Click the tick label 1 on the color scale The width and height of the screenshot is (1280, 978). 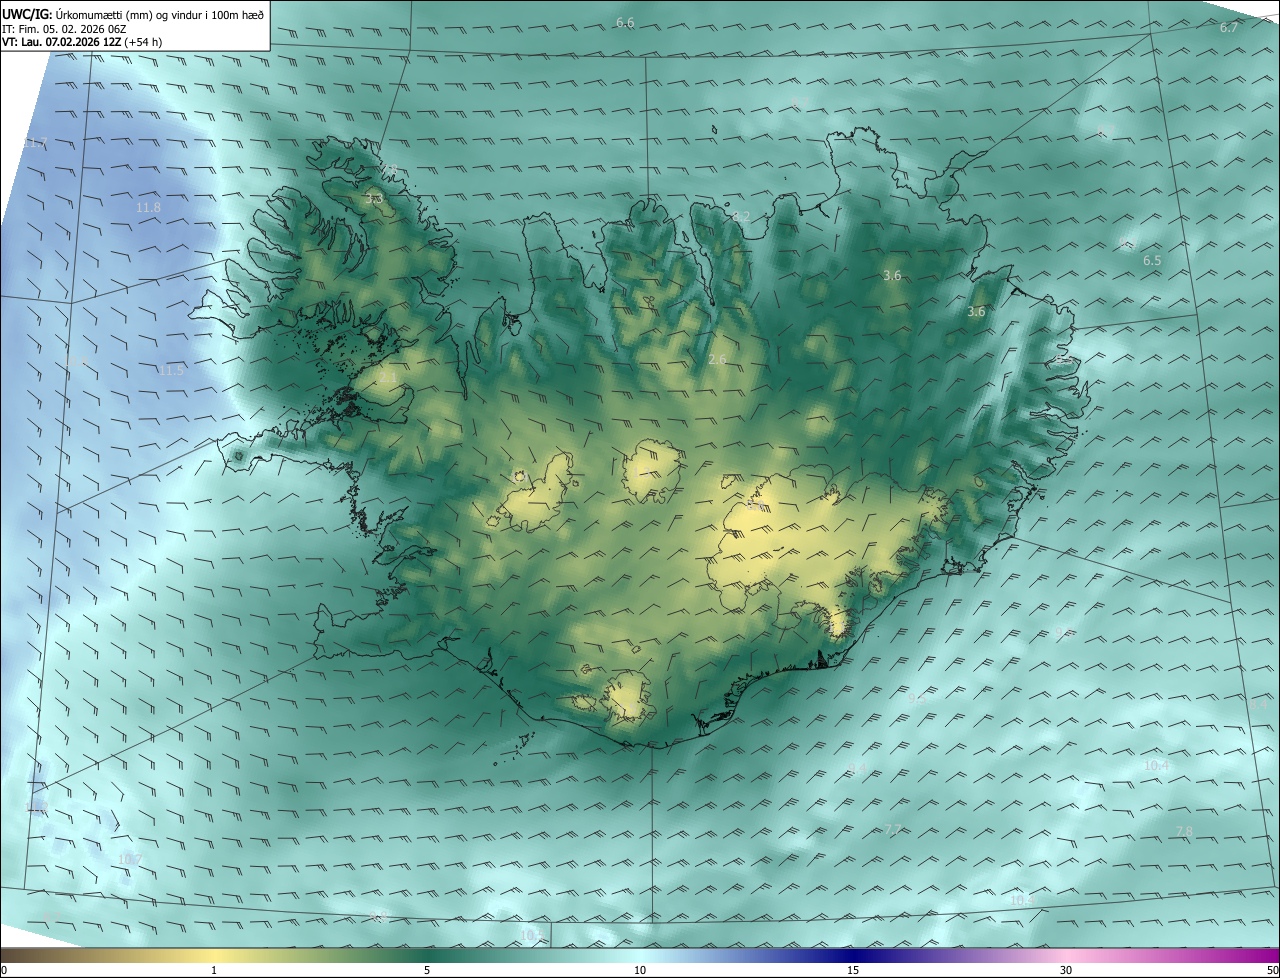[x=214, y=970]
